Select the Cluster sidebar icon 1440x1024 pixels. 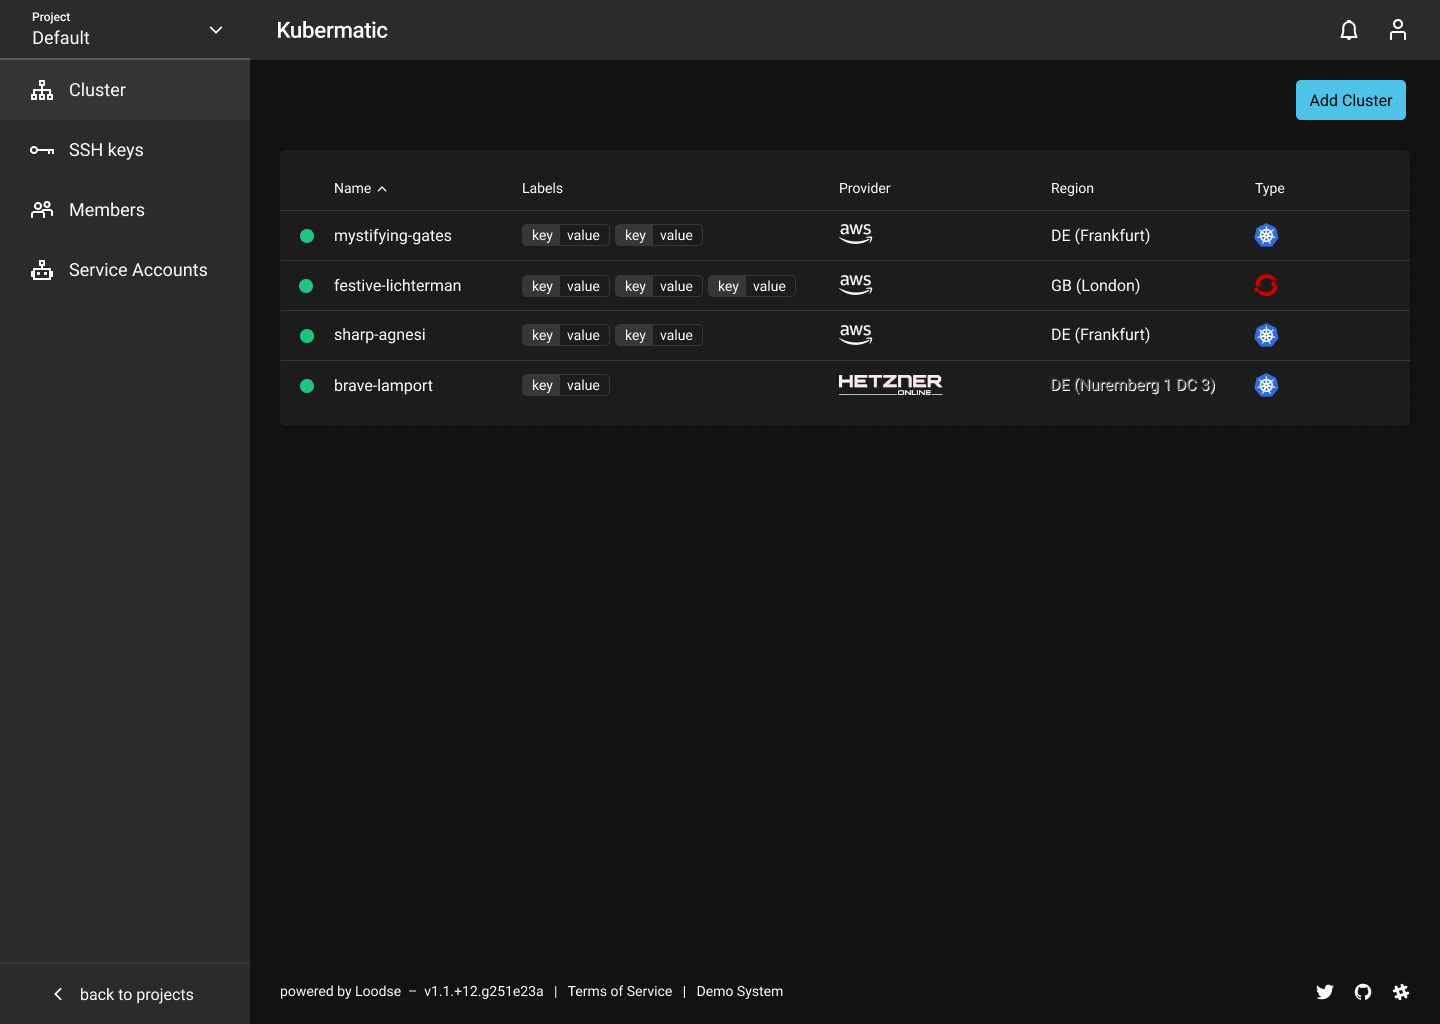click(41, 90)
